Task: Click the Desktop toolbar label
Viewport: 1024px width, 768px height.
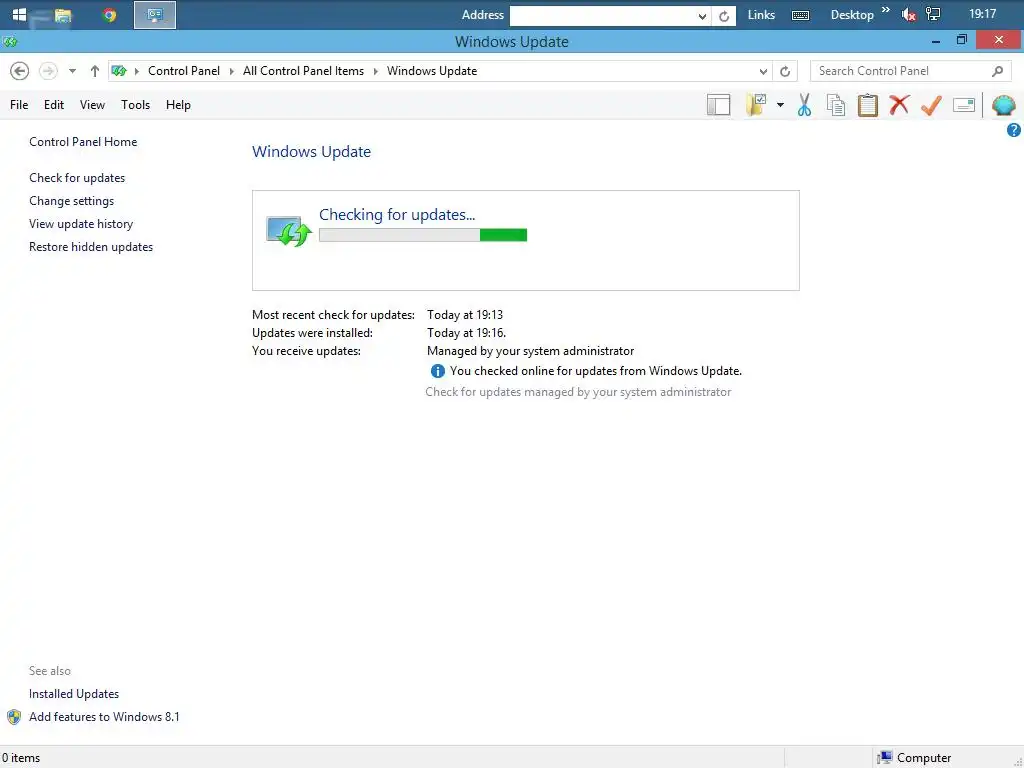Action: point(852,15)
